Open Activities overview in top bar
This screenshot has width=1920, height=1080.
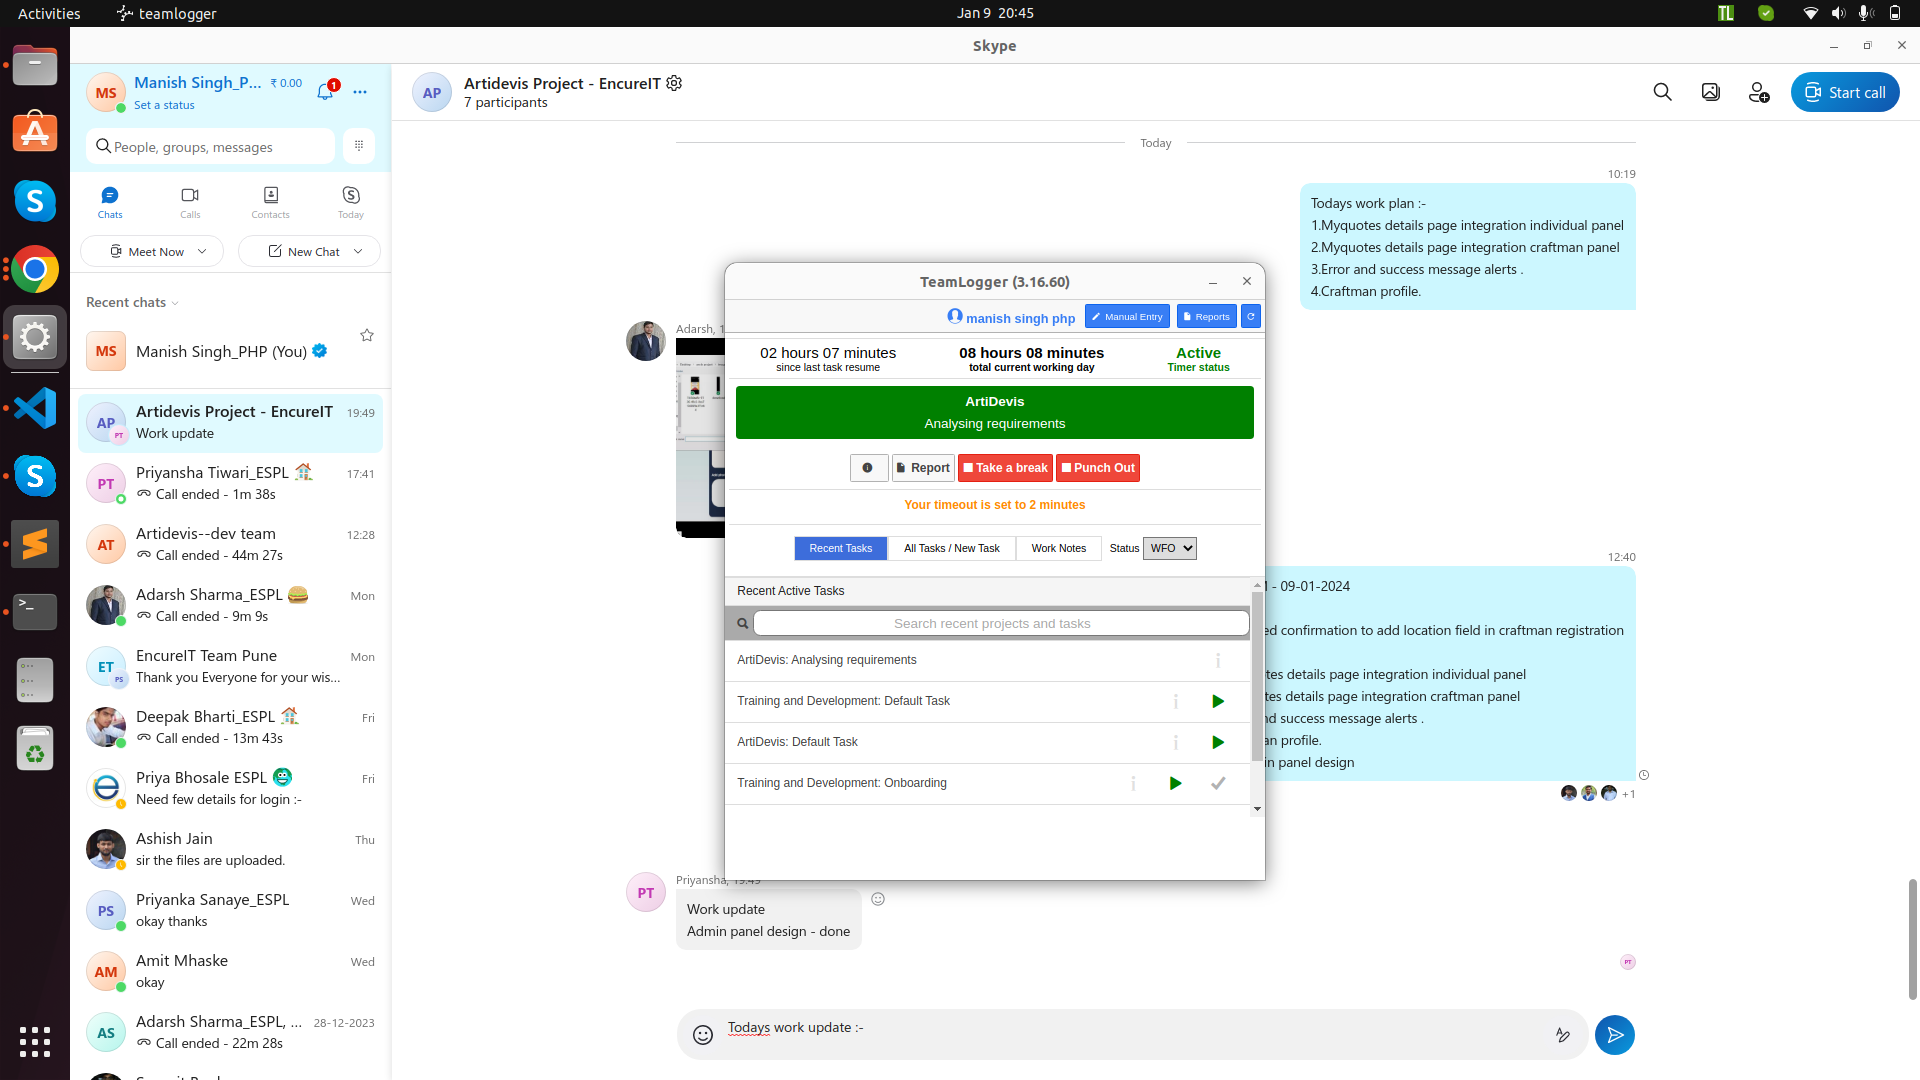(x=49, y=13)
